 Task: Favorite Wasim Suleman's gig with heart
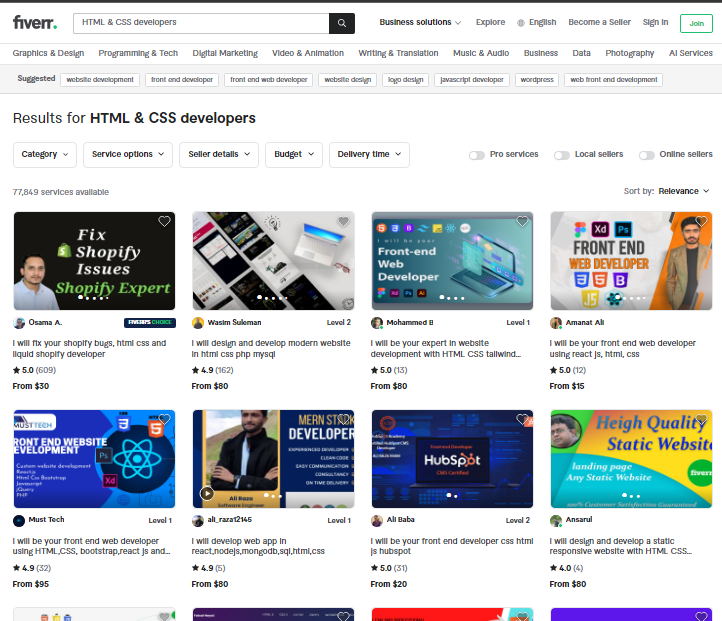click(x=344, y=221)
